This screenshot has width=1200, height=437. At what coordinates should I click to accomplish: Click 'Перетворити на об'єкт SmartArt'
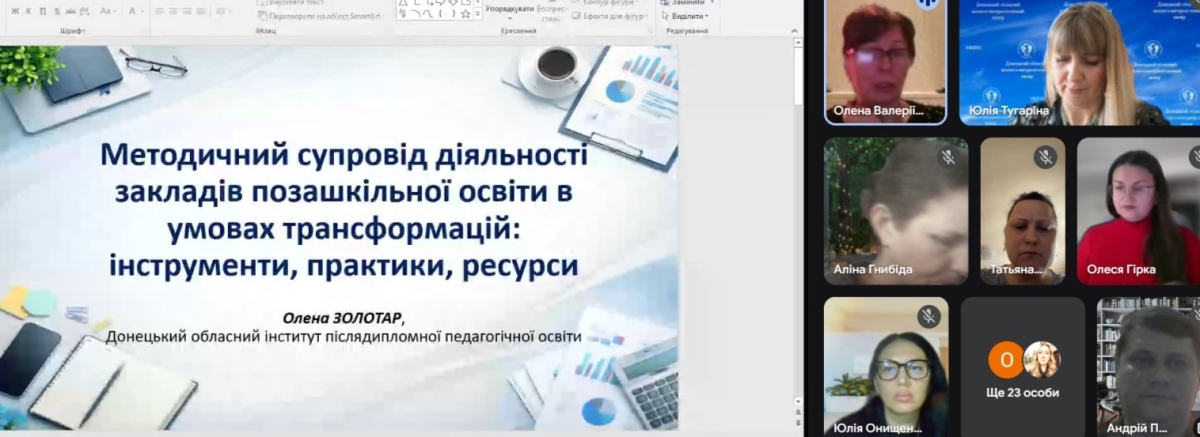(x=320, y=16)
